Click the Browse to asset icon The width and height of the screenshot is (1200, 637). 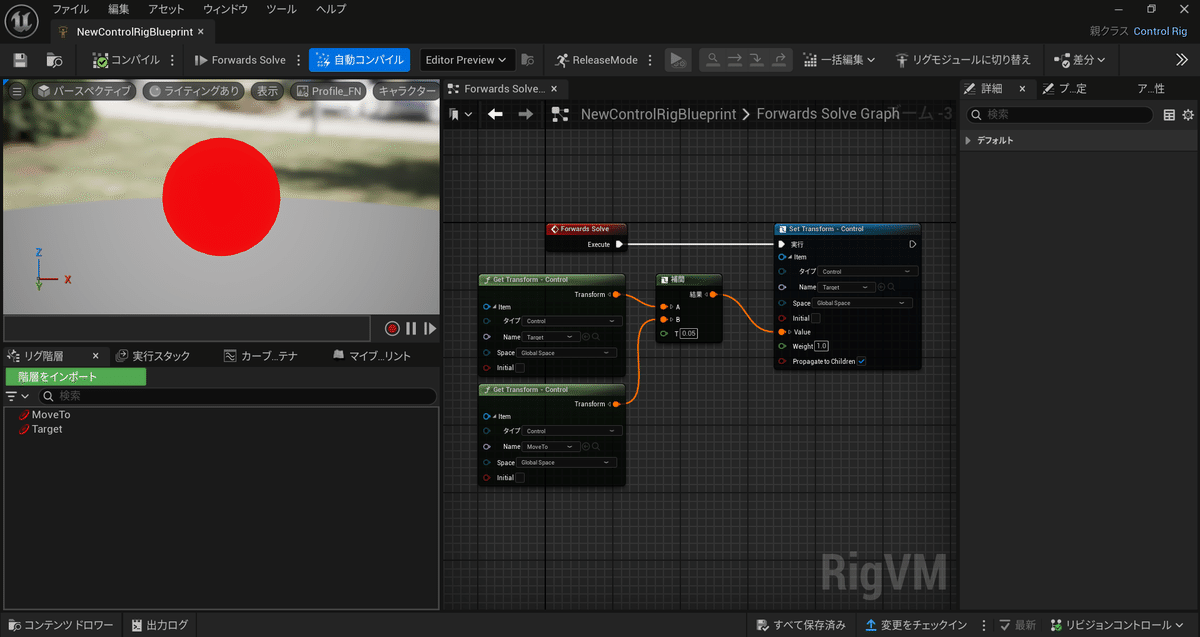pyautogui.click(x=54, y=60)
